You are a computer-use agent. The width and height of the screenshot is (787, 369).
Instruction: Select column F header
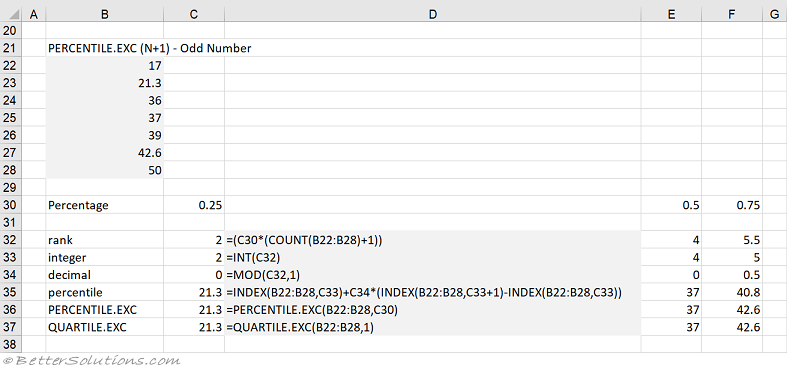pos(732,15)
